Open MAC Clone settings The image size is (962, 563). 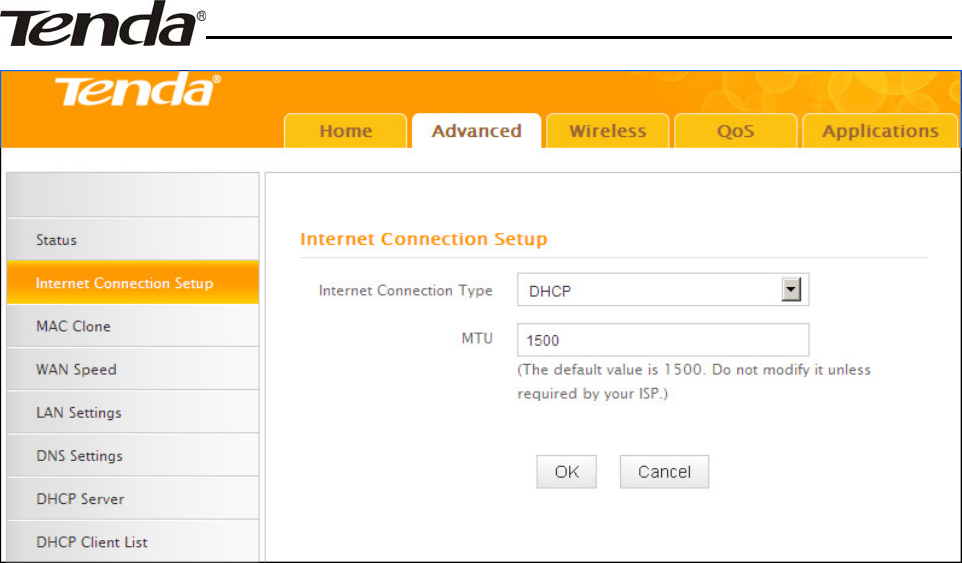point(133,326)
